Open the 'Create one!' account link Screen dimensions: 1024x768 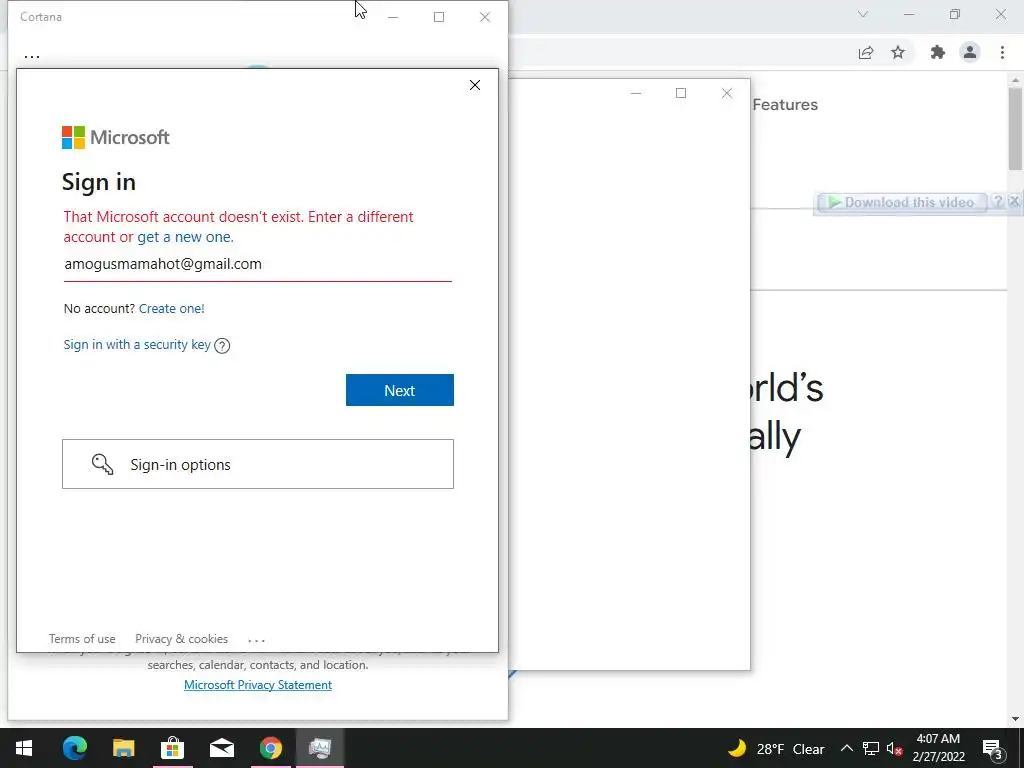[x=172, y=308]
